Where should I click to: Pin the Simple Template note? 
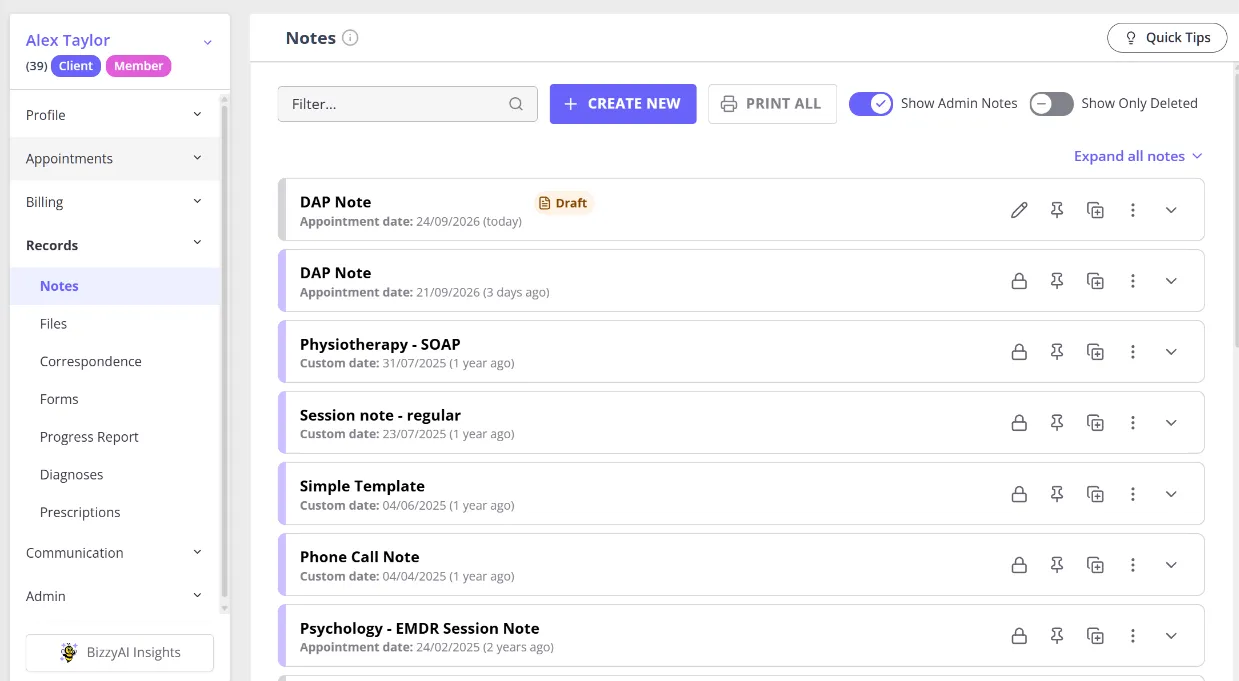point(1057,494)
